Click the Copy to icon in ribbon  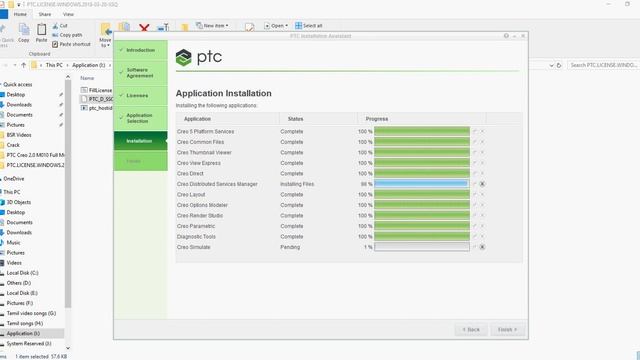pyautogui.click(x=124, y=27)
